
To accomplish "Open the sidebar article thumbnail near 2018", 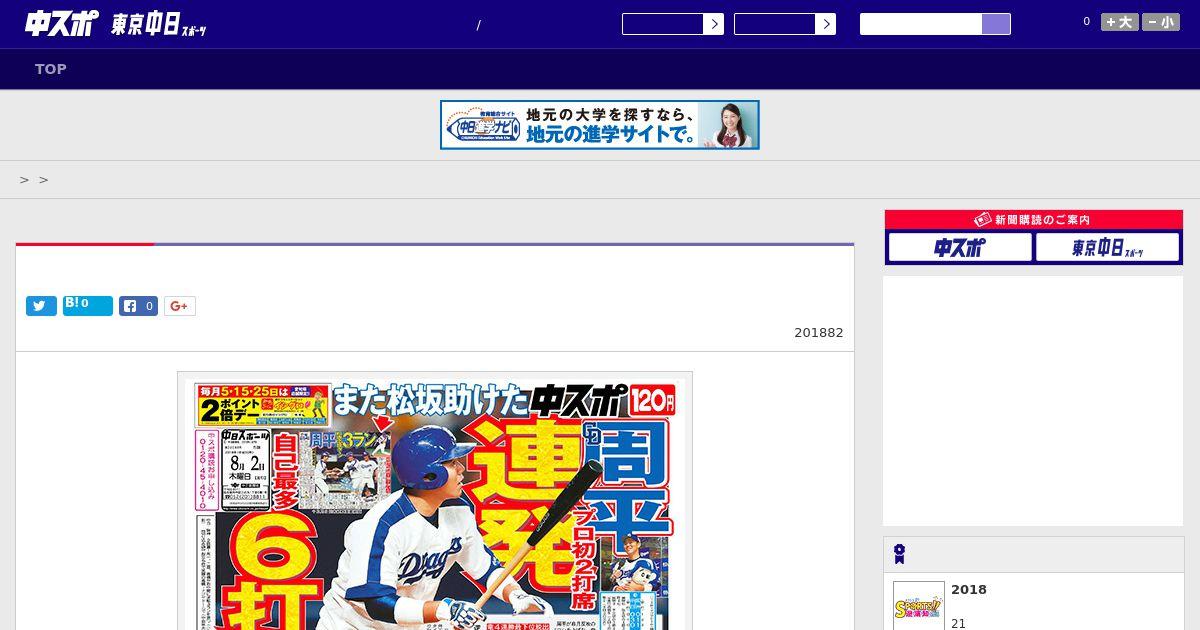I will point(919,606).
